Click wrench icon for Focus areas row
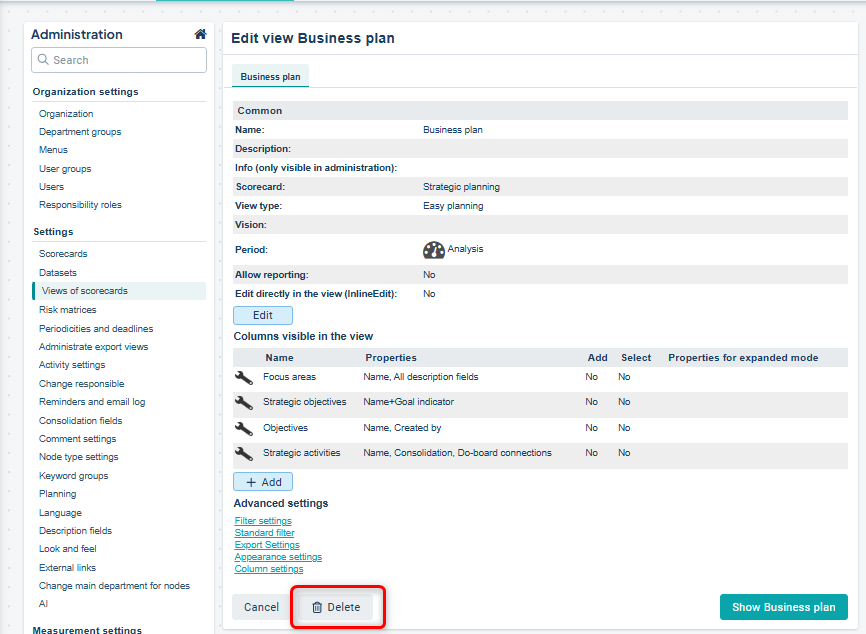The image size is (866, 634). pyautogui.click(x=244, y=377)
